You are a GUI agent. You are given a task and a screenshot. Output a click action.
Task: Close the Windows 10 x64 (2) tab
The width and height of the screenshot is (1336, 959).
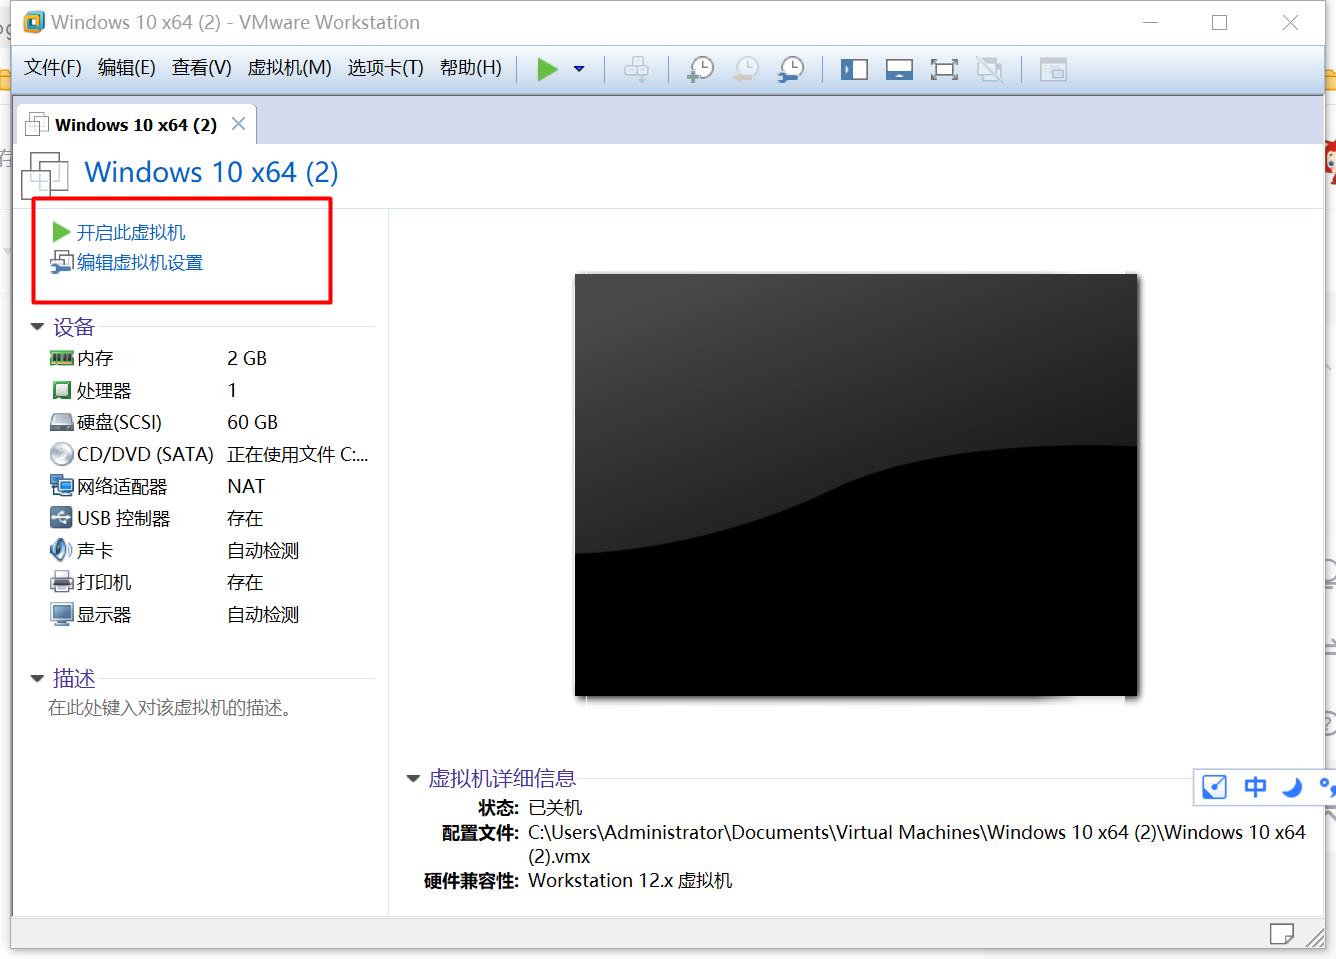point(238,124)
